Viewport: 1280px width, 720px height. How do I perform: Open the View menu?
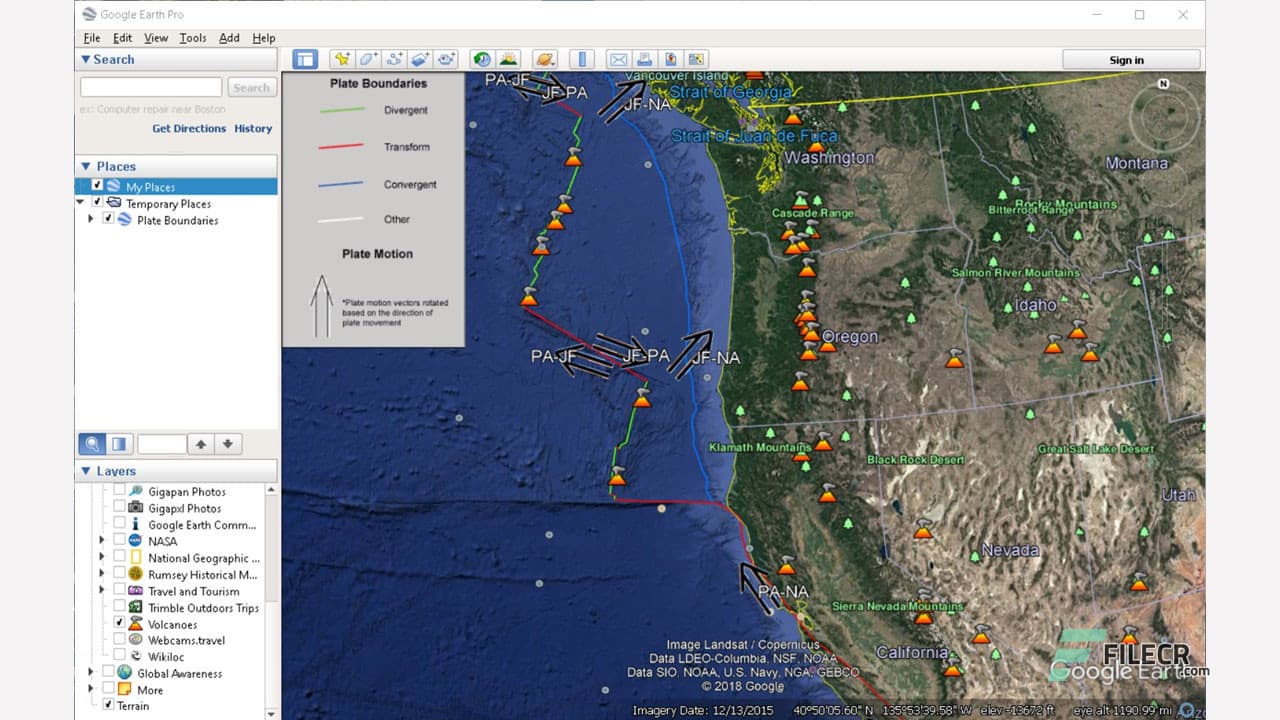[155, 38]
